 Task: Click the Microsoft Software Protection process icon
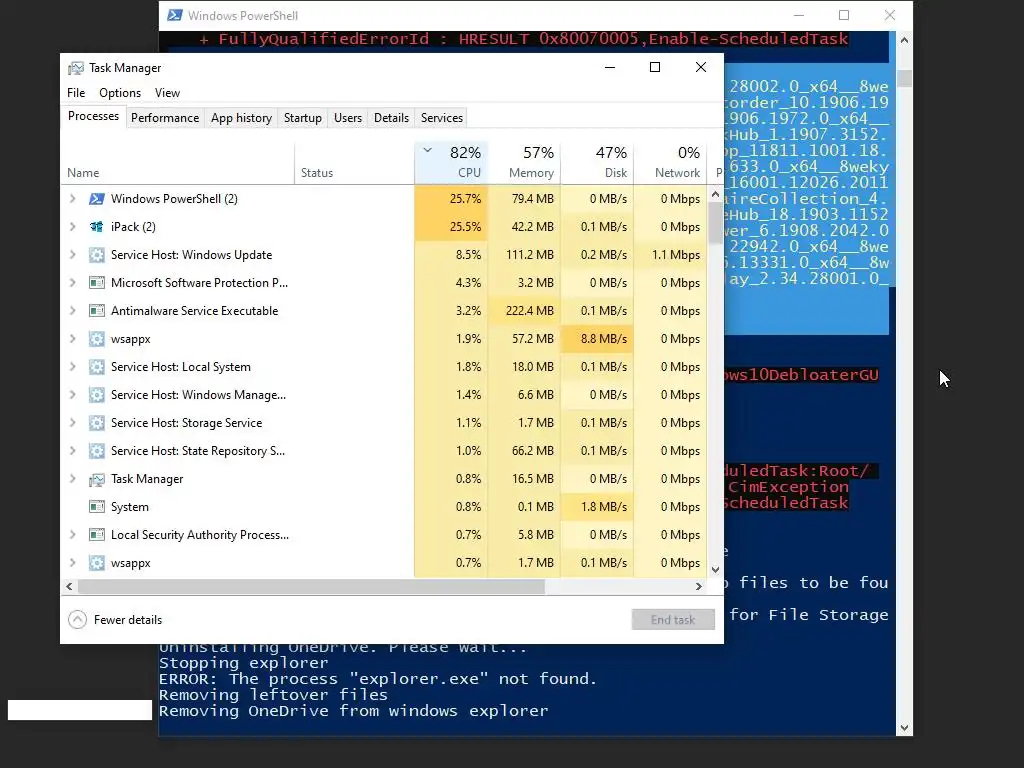pyautogui.click(x=97, y=283)
